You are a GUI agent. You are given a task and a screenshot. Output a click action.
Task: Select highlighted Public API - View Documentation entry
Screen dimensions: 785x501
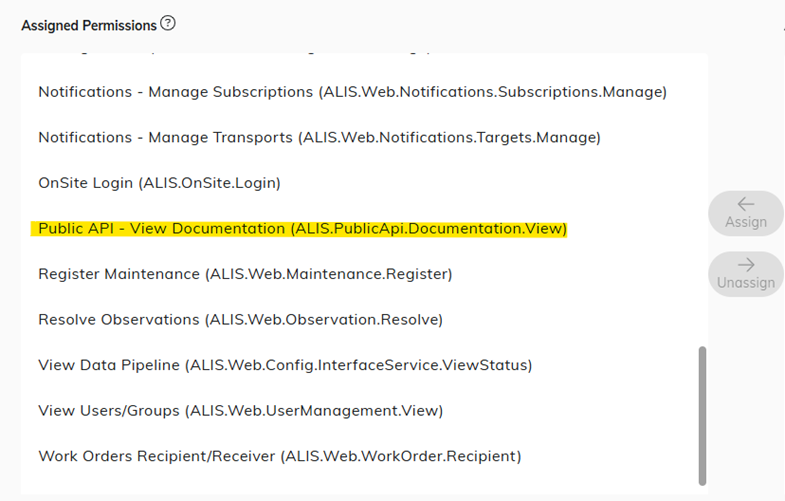click(x=302, y=229)
